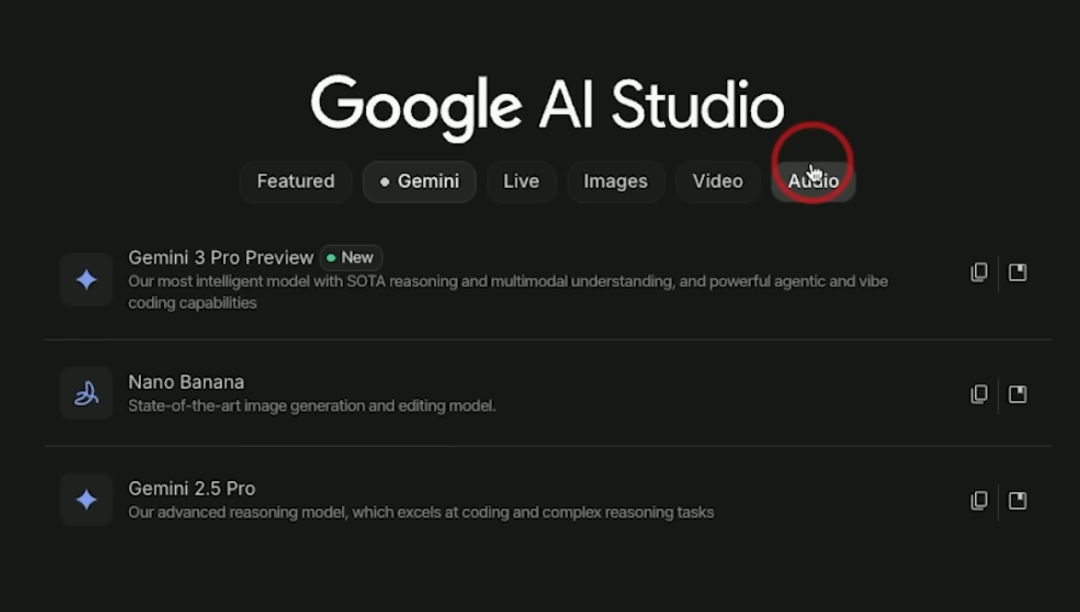The image size is (1080, 612).
Task: Switch to the Featured tab
Action: tap(295, 182)
